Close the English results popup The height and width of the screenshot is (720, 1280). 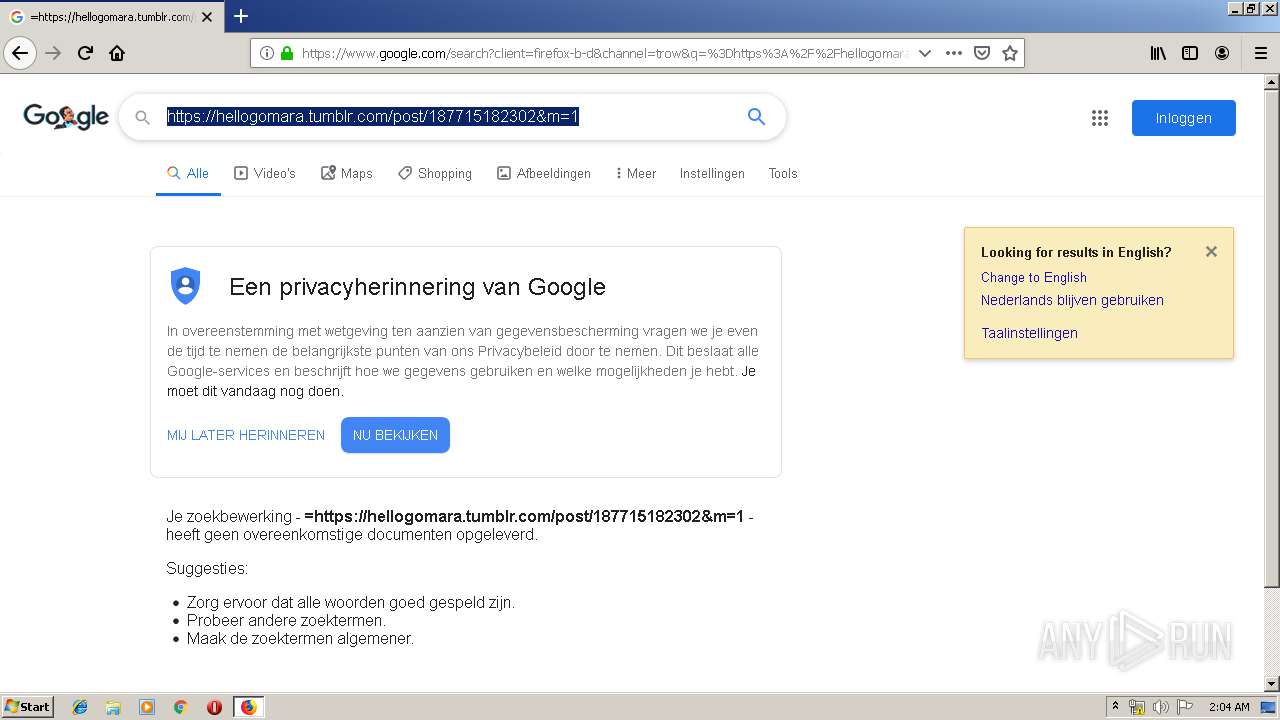(x=1211, y=252)
